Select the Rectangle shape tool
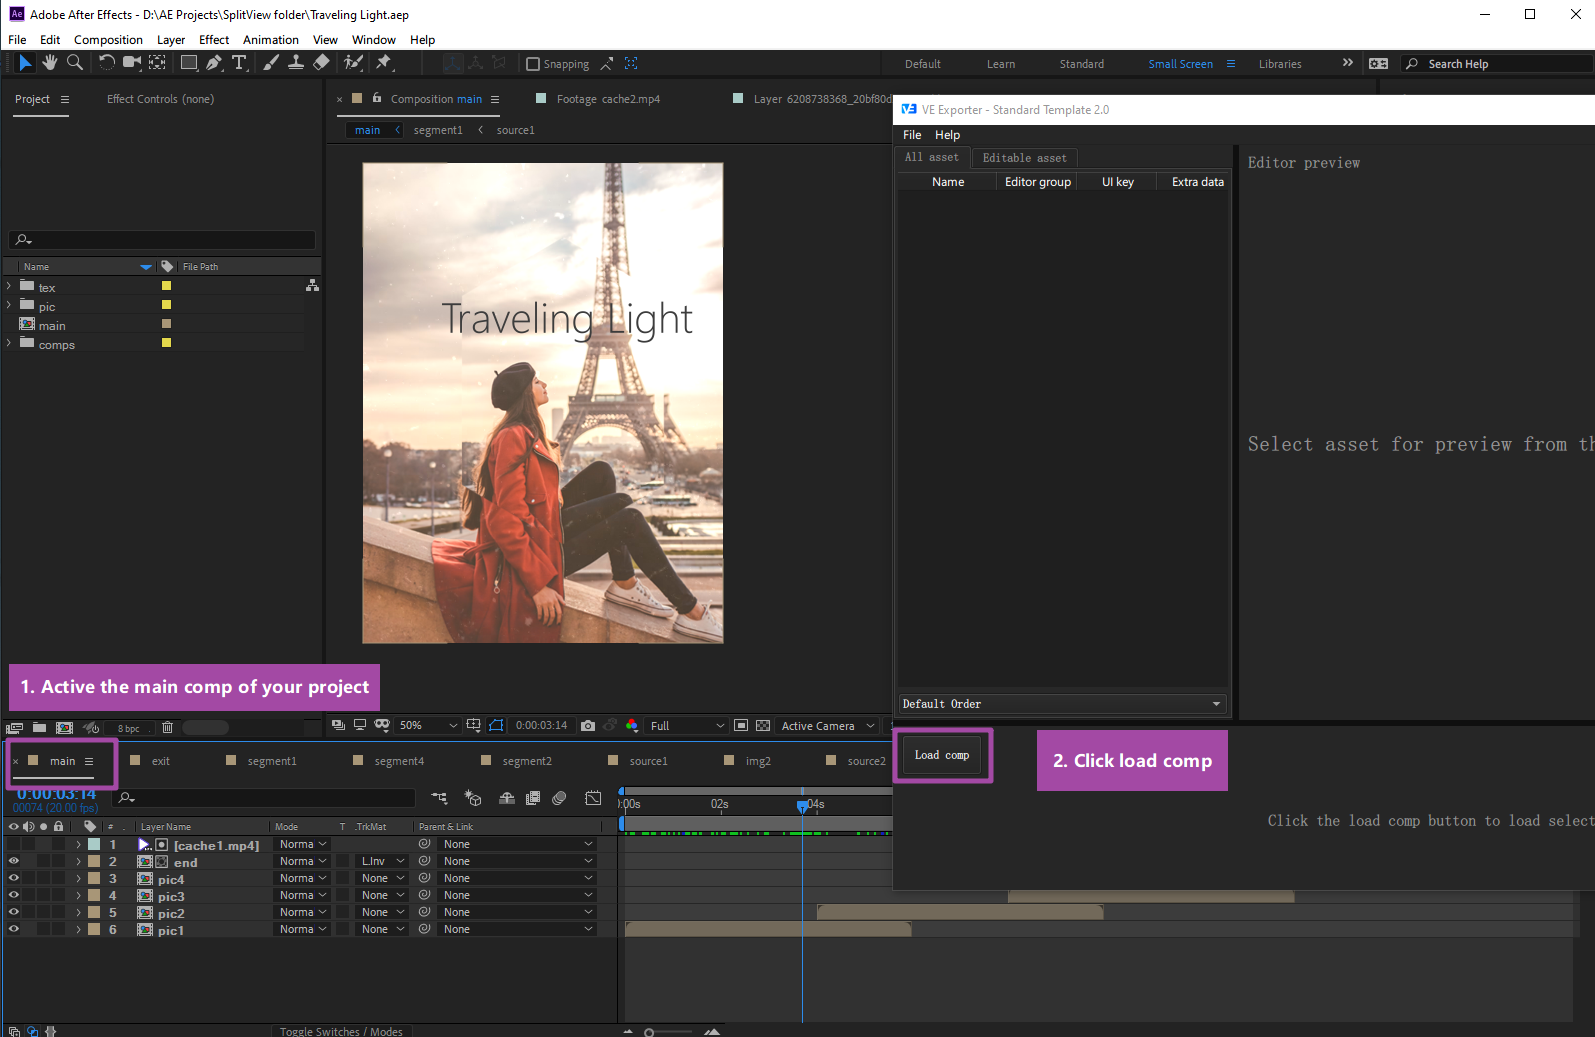Screen dimensions: 1595x1037 pos(188,63)
